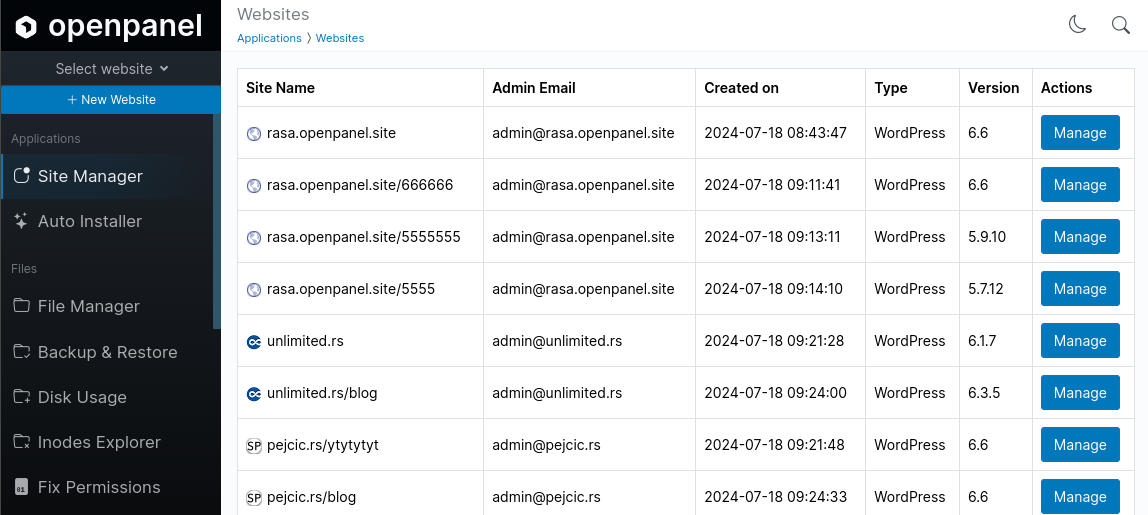Toggle dark mode with the moon icon
This screenshot has height=515, width=1148.
[x=1078, y=25]
